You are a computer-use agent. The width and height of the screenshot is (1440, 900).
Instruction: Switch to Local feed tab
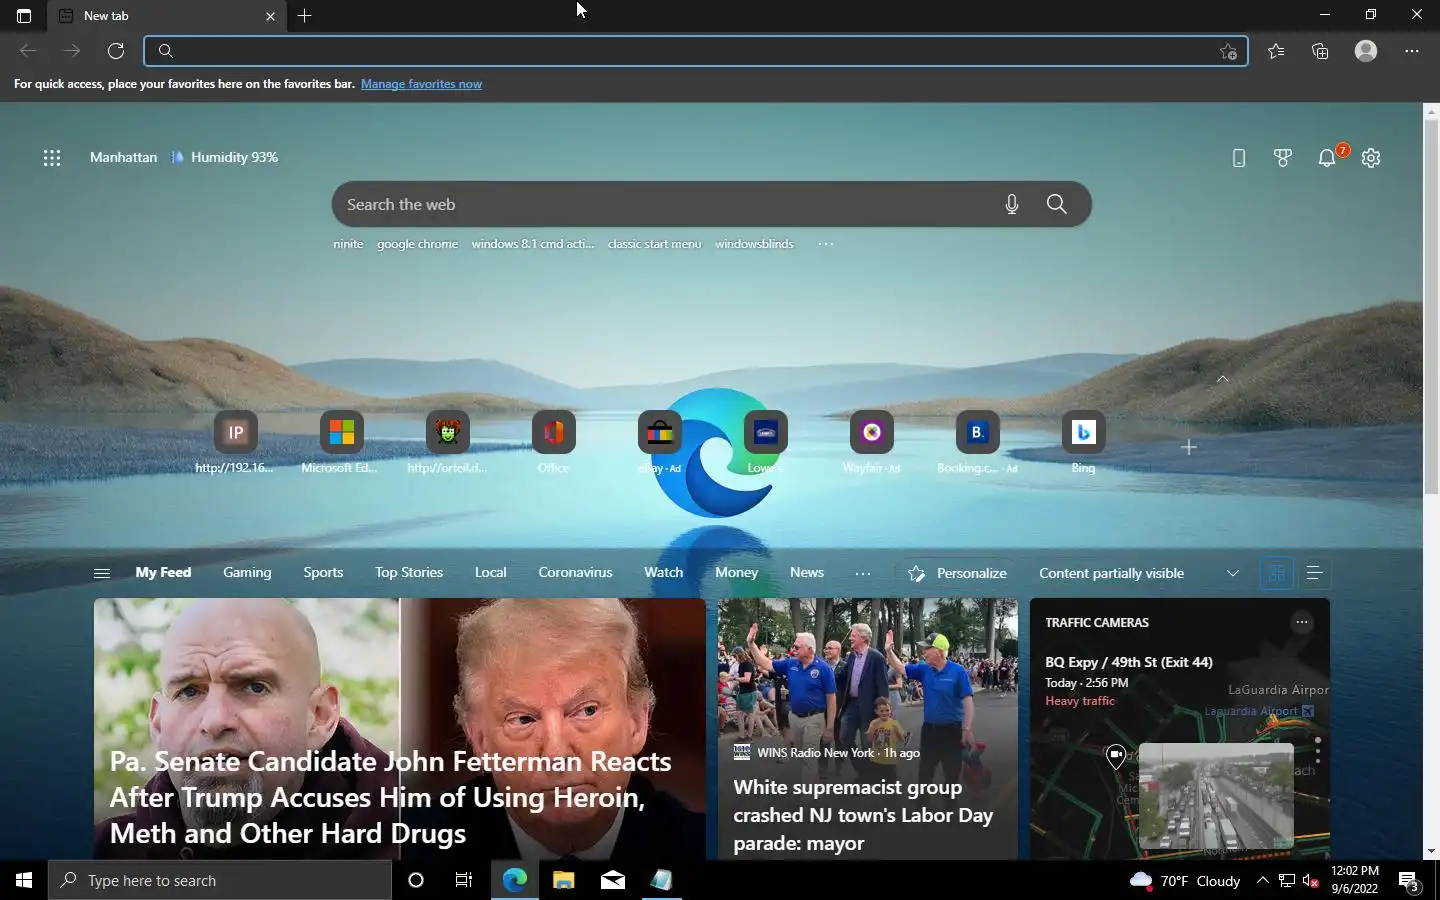[490, 572]
